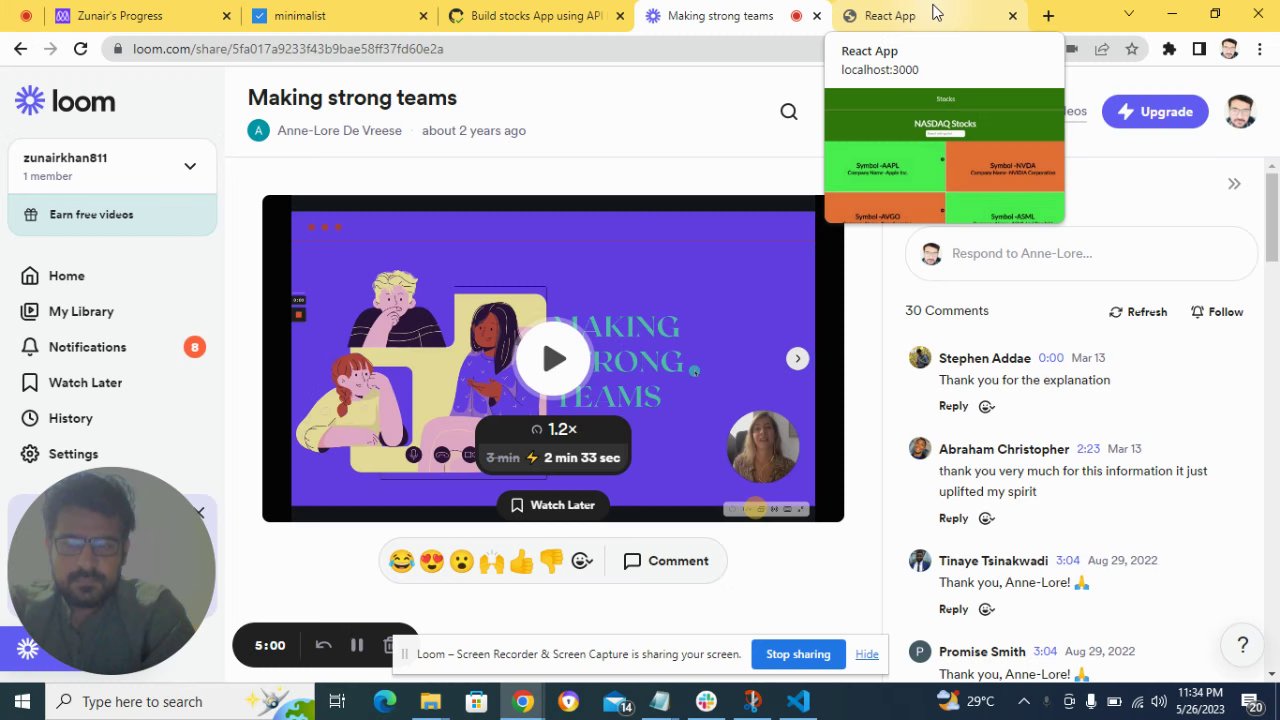Jump to 2:23 timestamp in Abraham's comment

point(1088,449)
